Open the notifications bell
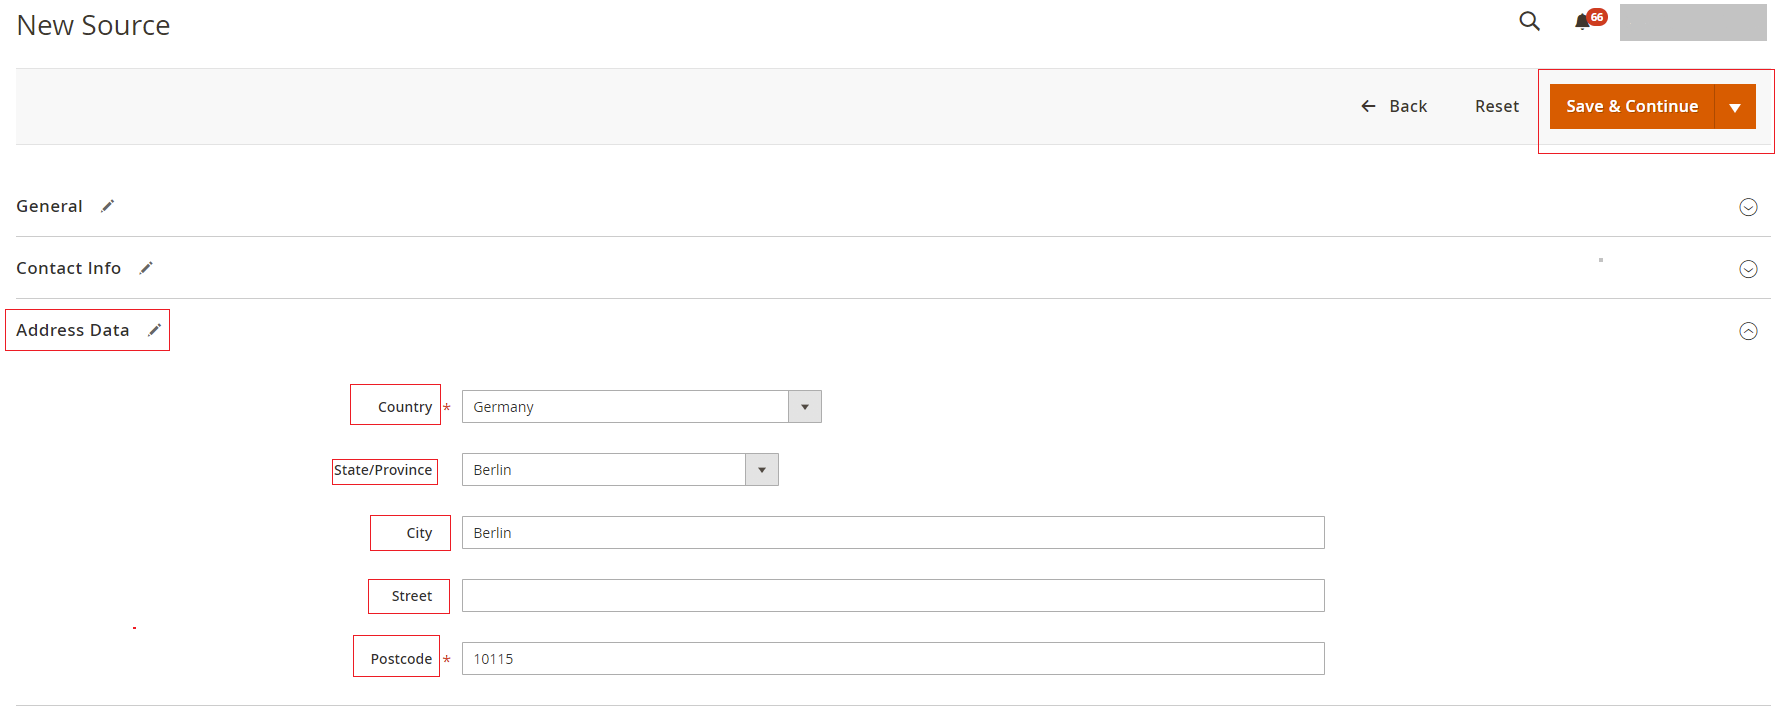 [x=1582, y=22]
